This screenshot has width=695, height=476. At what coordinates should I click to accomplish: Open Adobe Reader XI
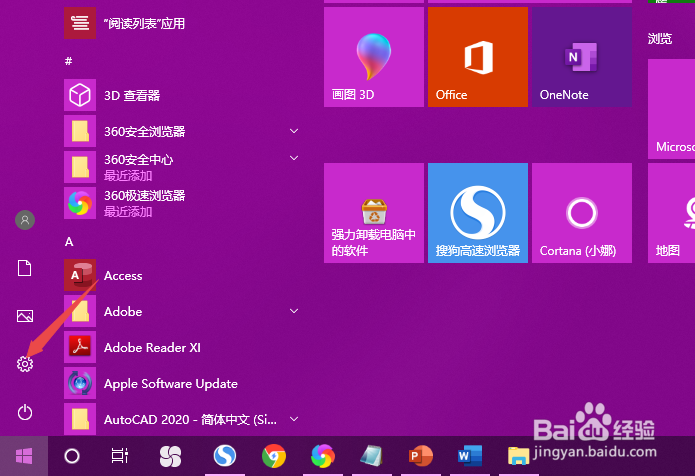[x=182, y=347]
